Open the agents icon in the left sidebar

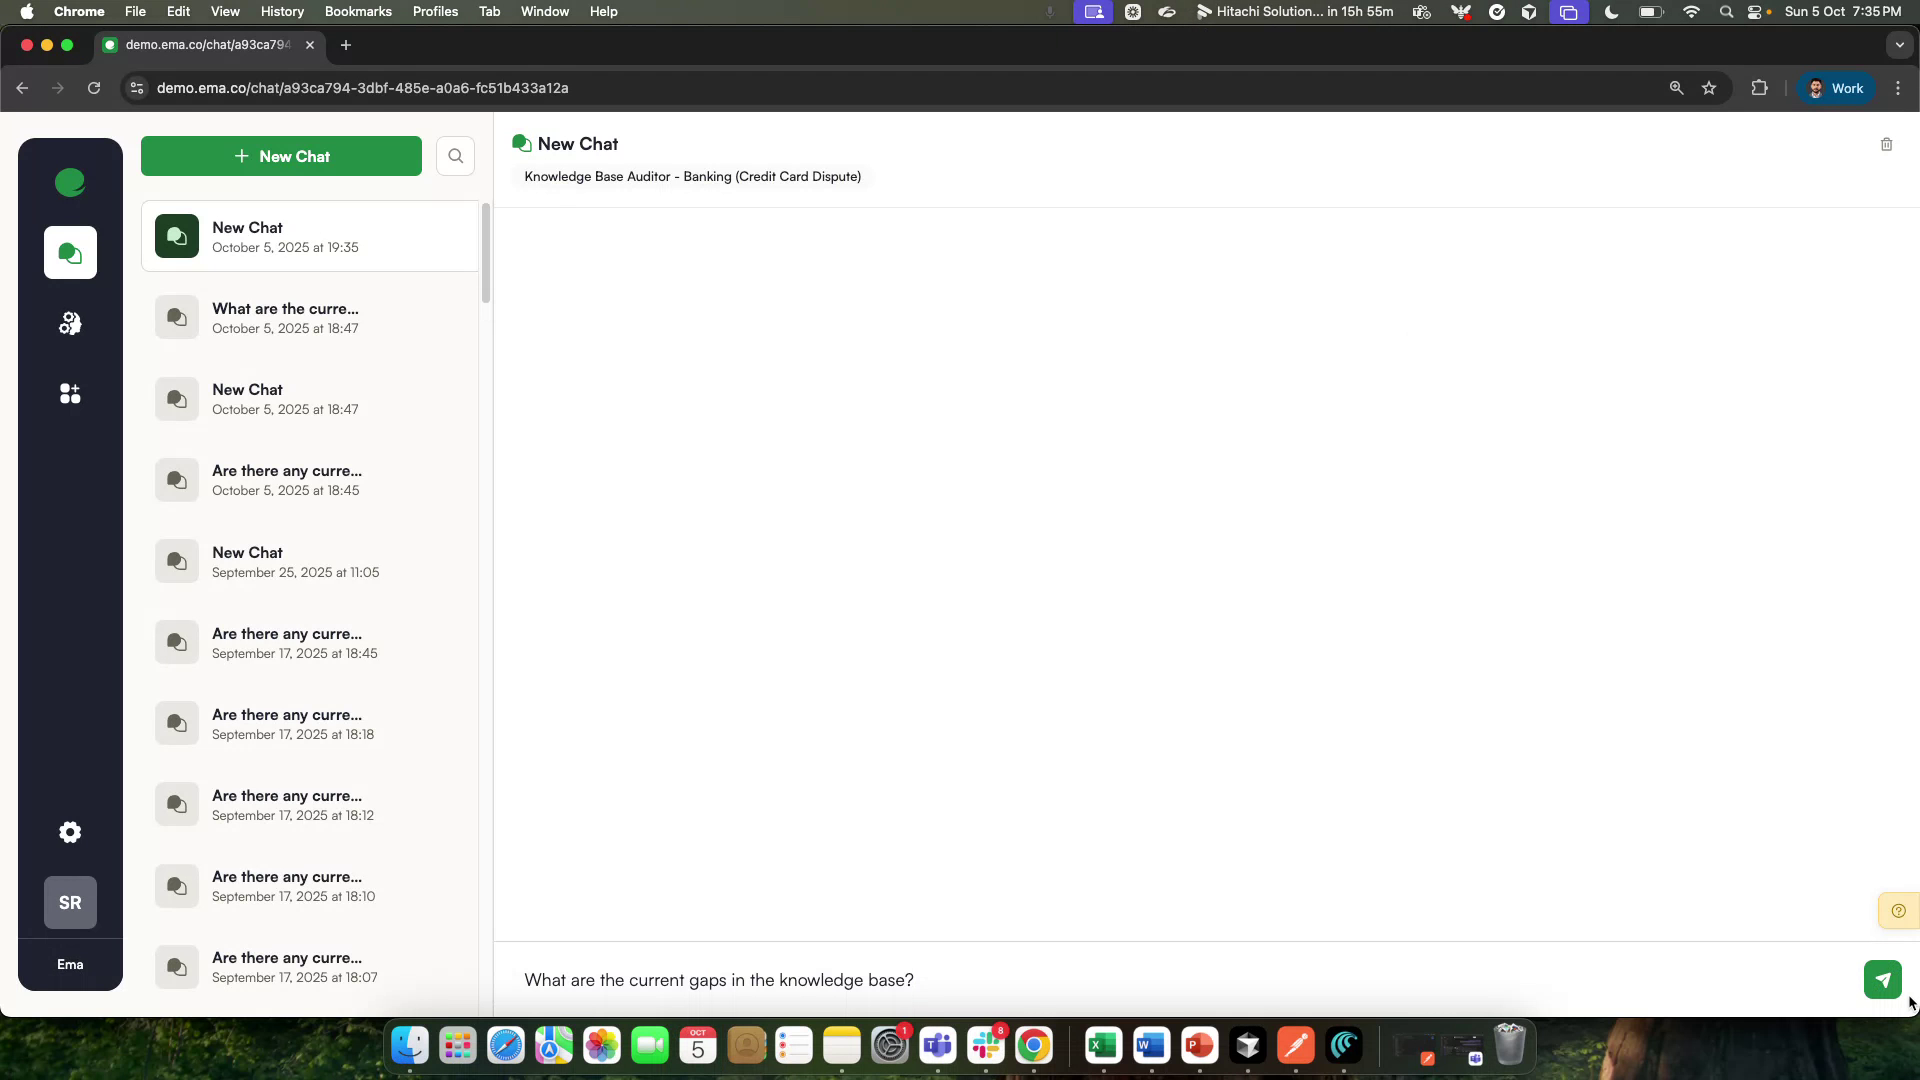pos(69,322)
